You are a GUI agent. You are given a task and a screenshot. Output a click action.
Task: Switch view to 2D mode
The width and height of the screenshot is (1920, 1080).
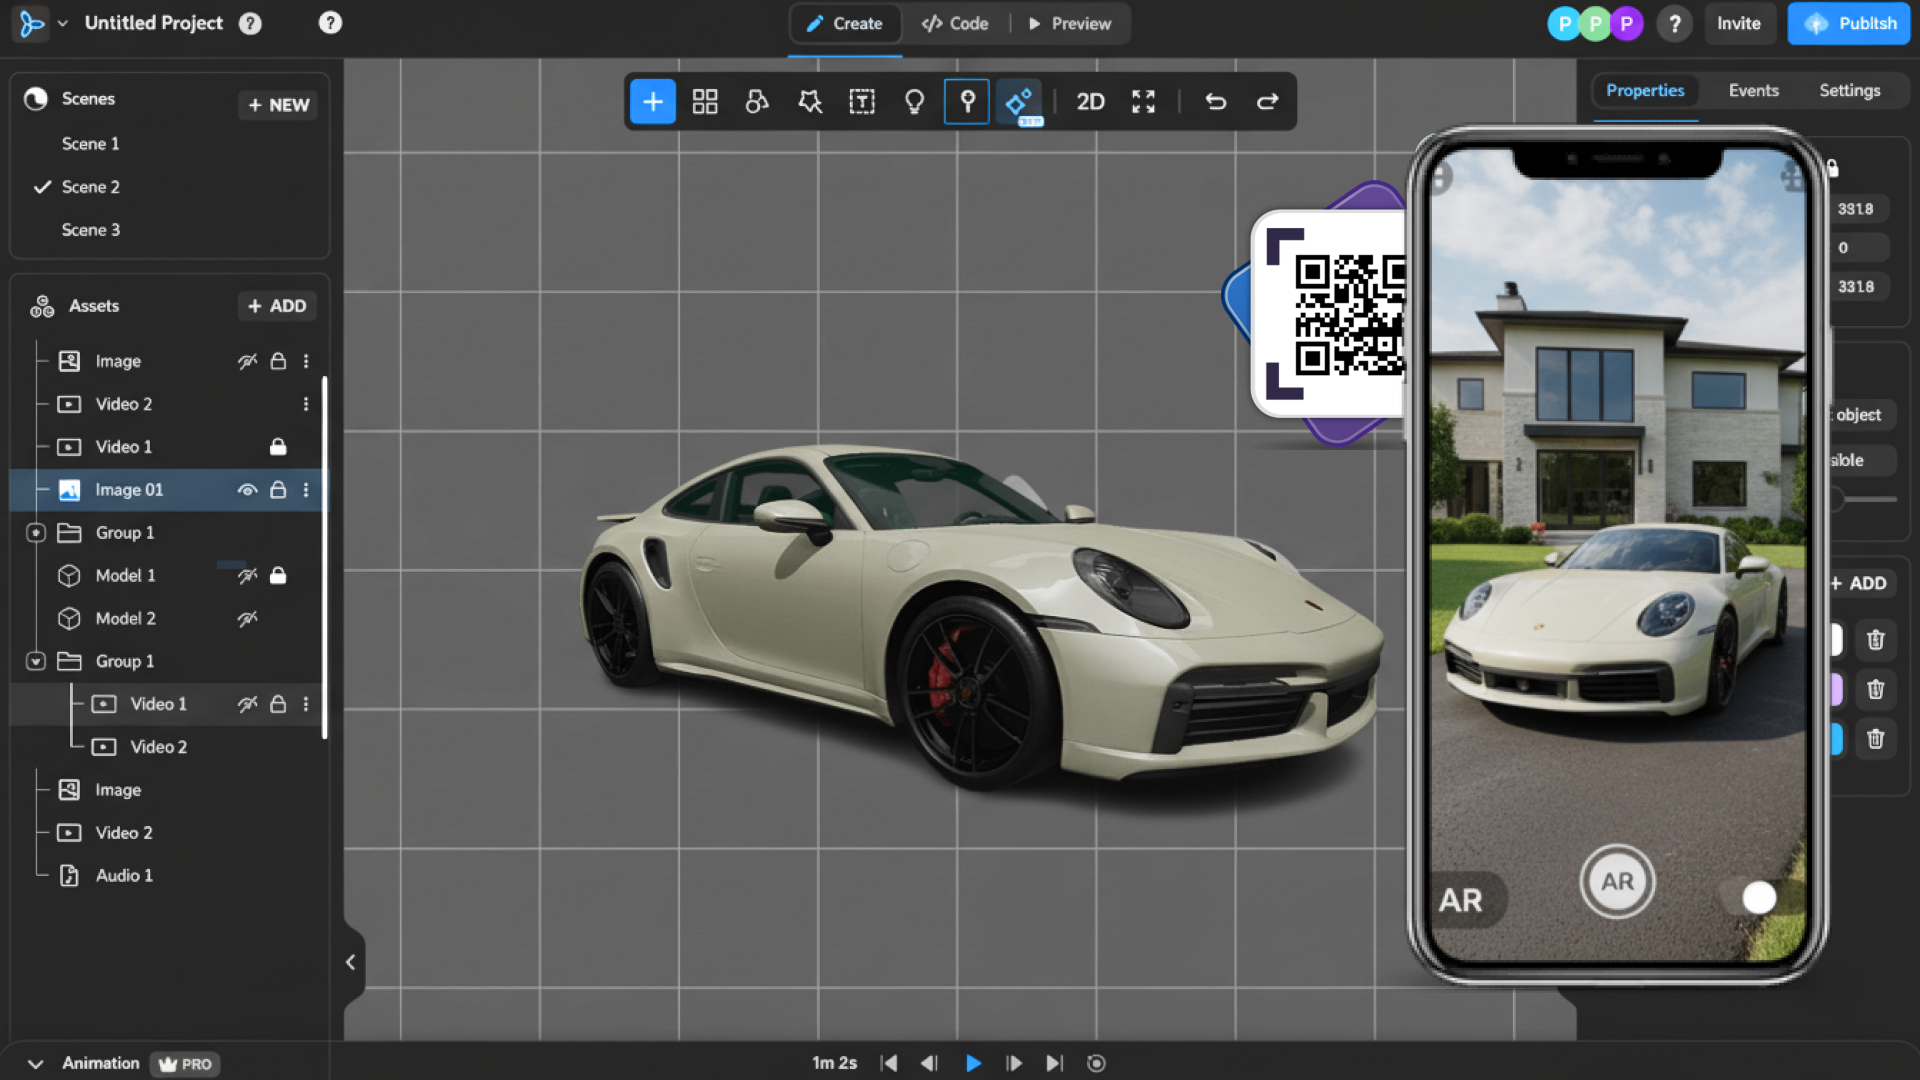coord(1090,102)
